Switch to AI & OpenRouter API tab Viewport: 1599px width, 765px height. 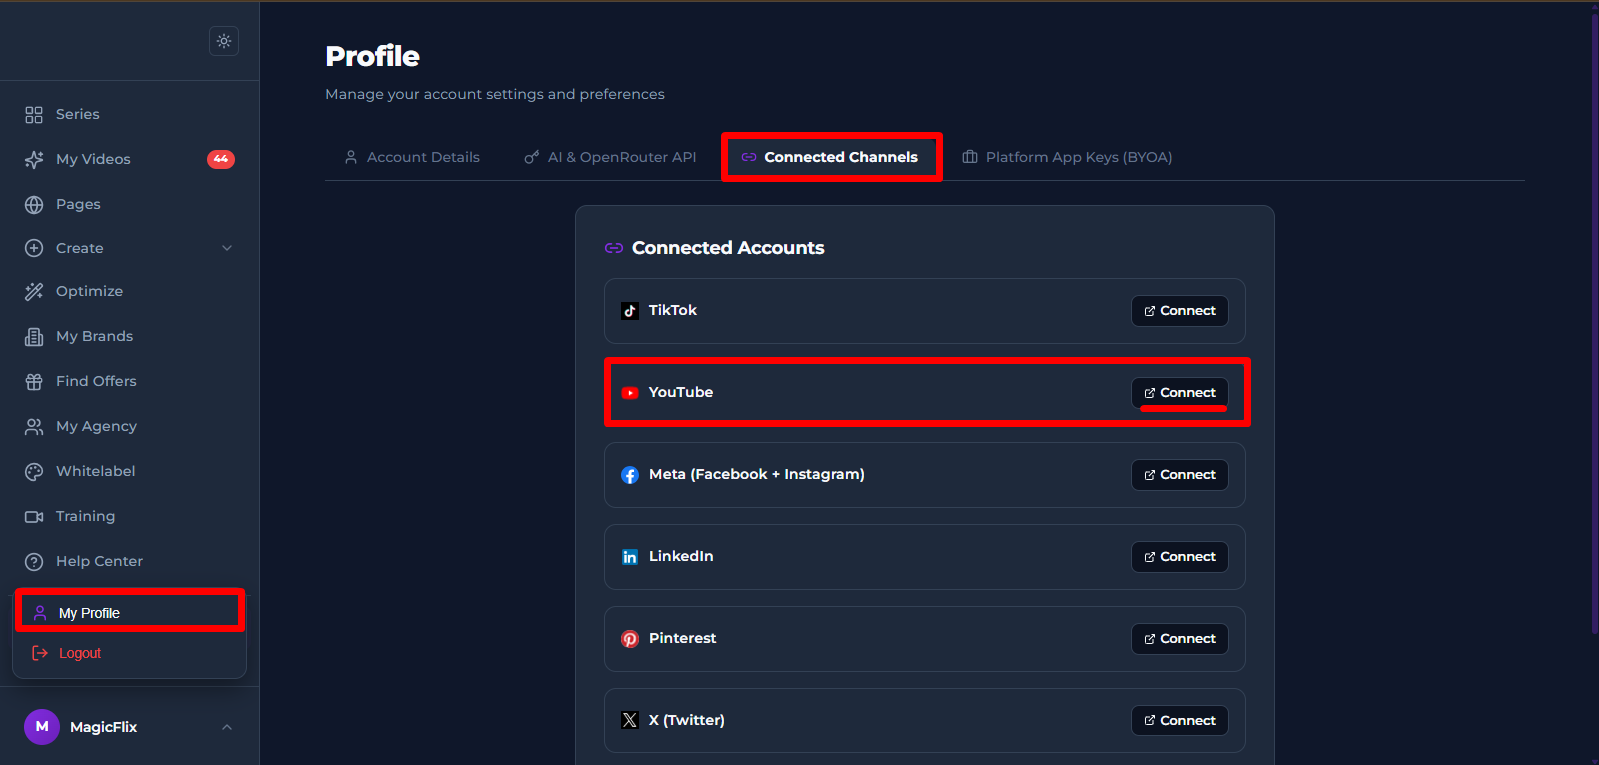point(610,157)
